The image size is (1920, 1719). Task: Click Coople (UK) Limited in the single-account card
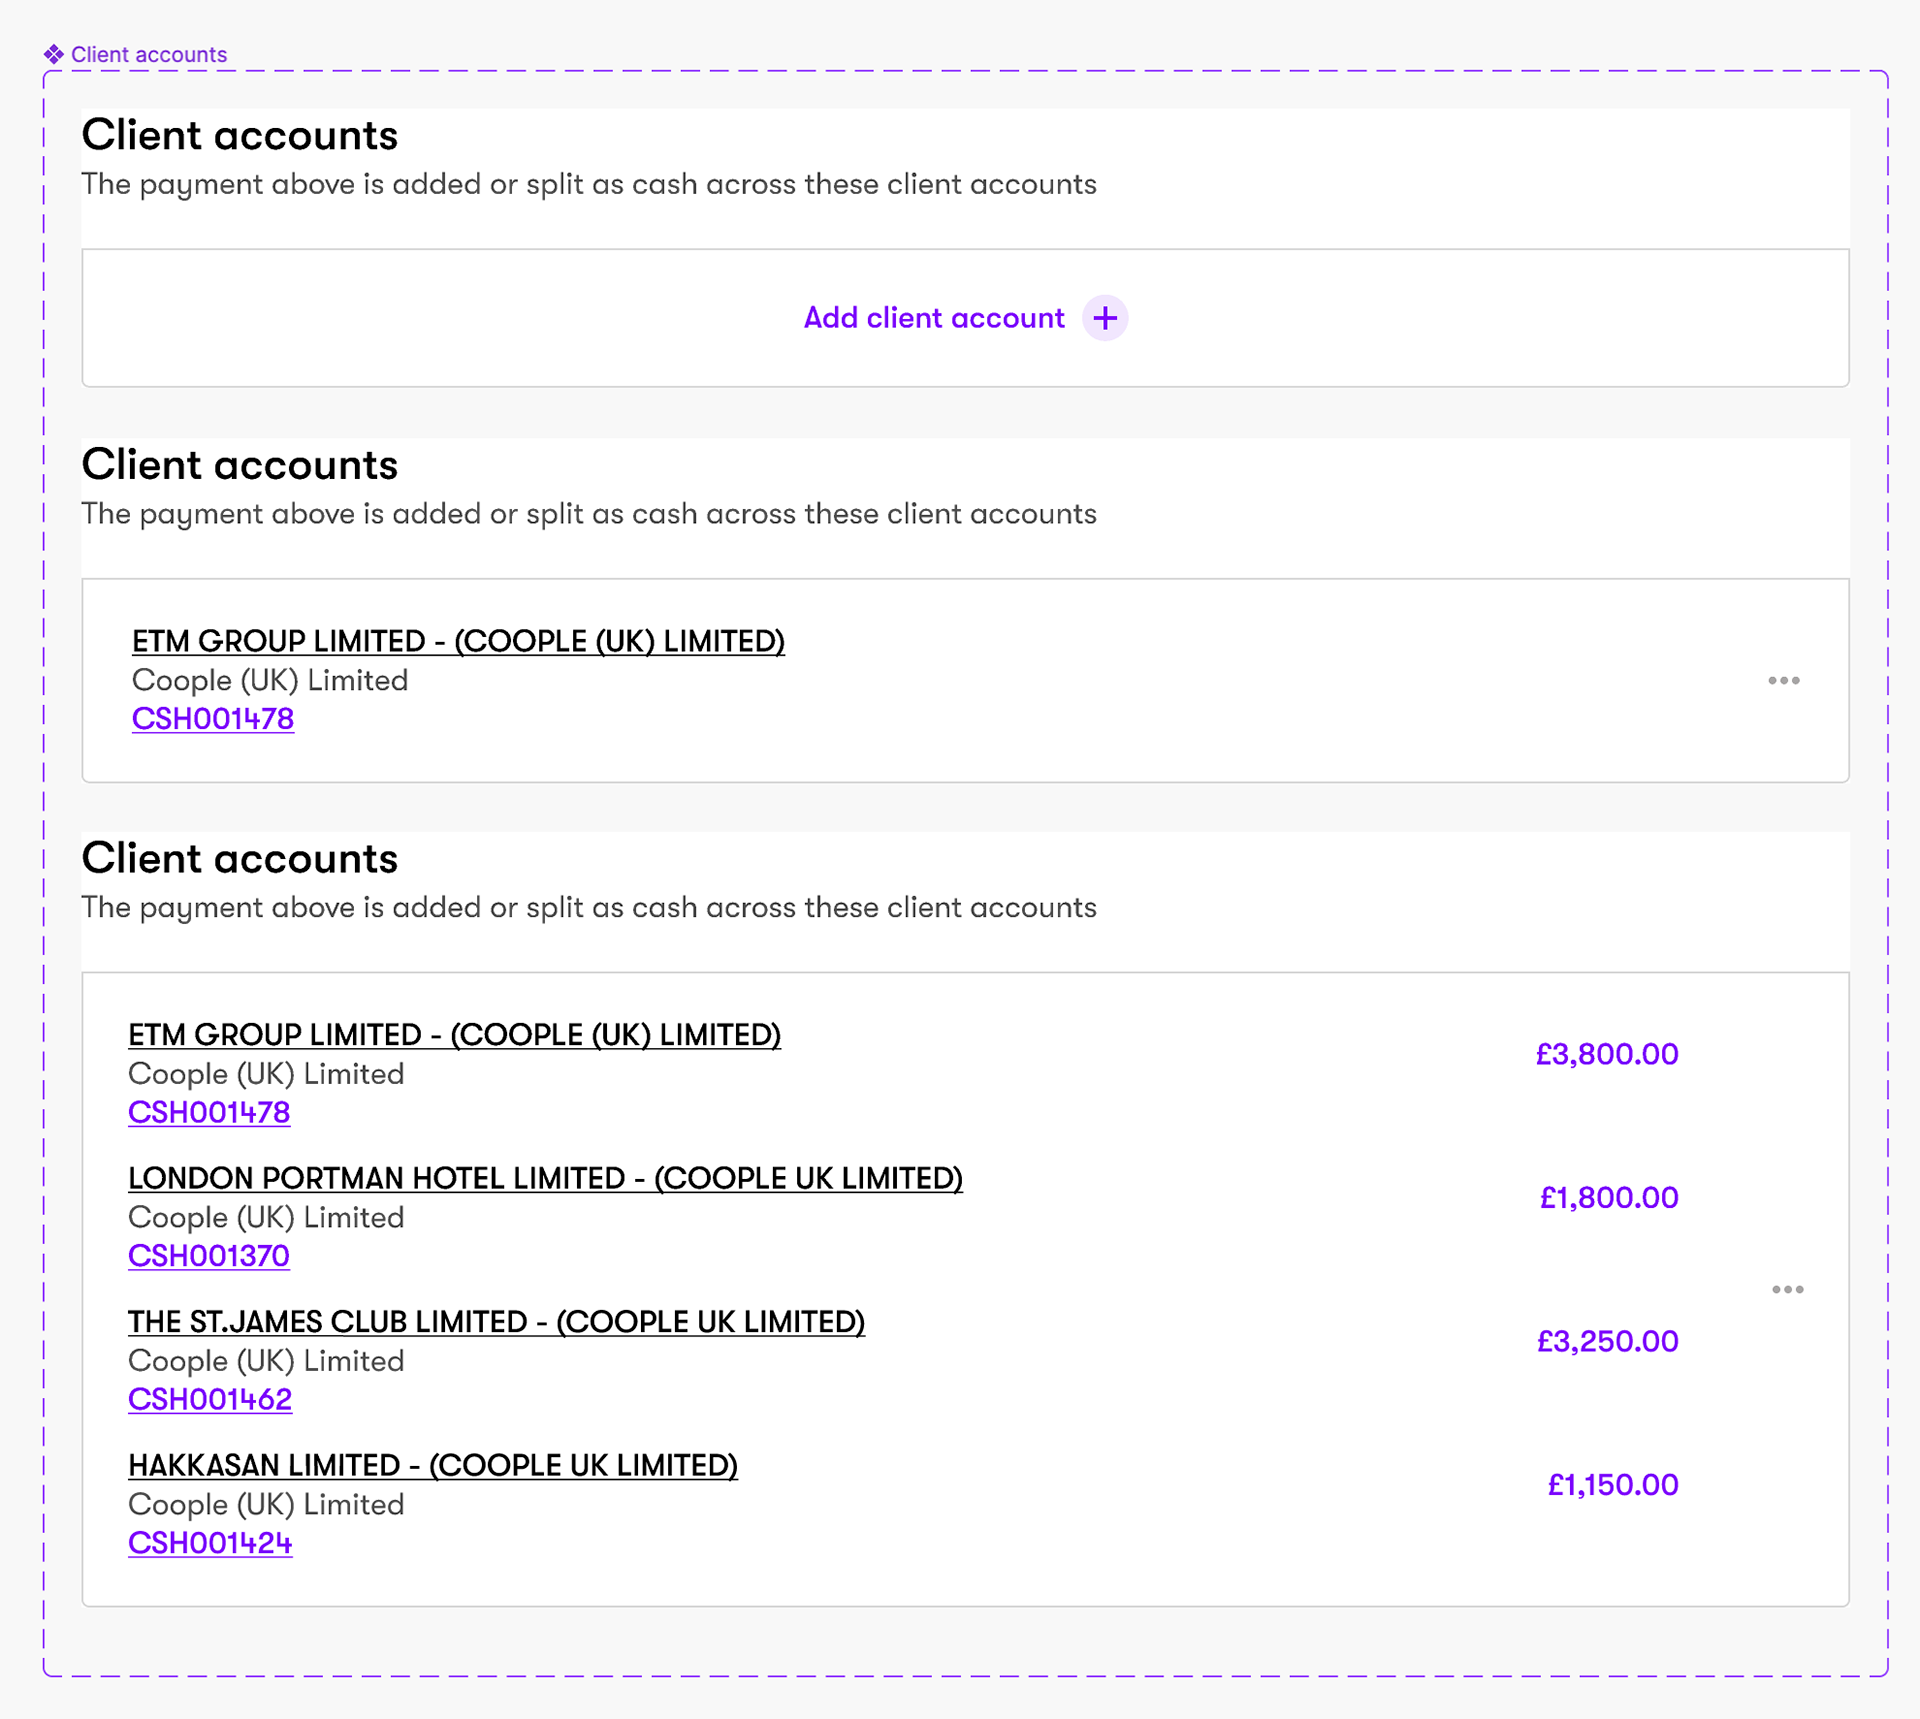point(270,680)
